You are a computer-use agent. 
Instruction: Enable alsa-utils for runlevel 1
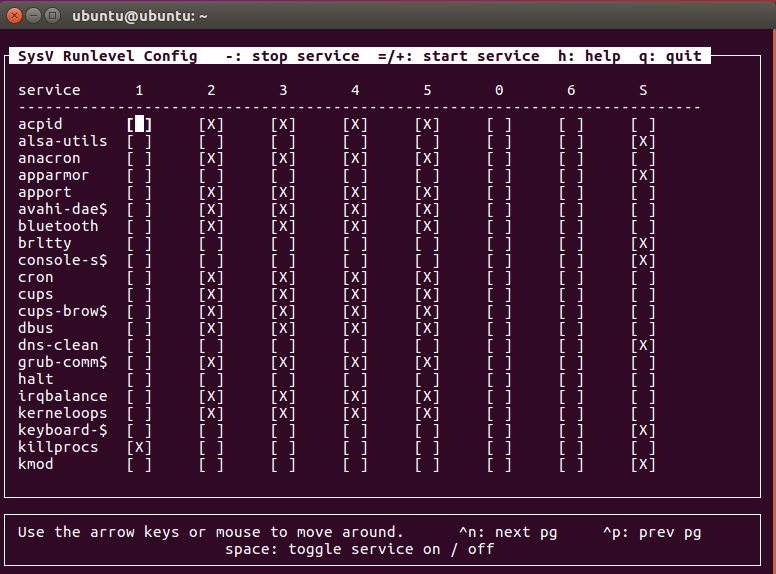(139, 142)
